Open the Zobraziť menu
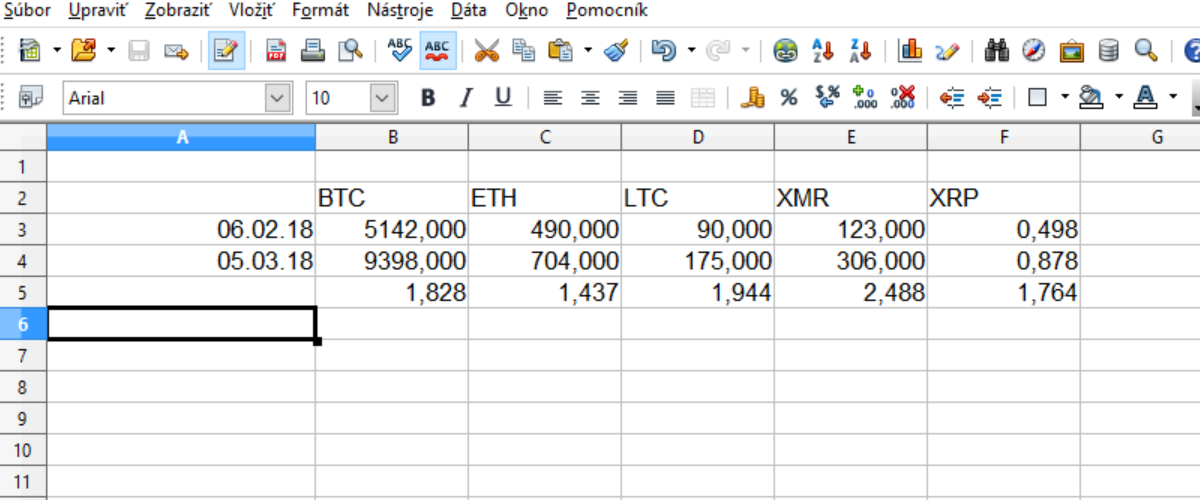 pos(177,11)
